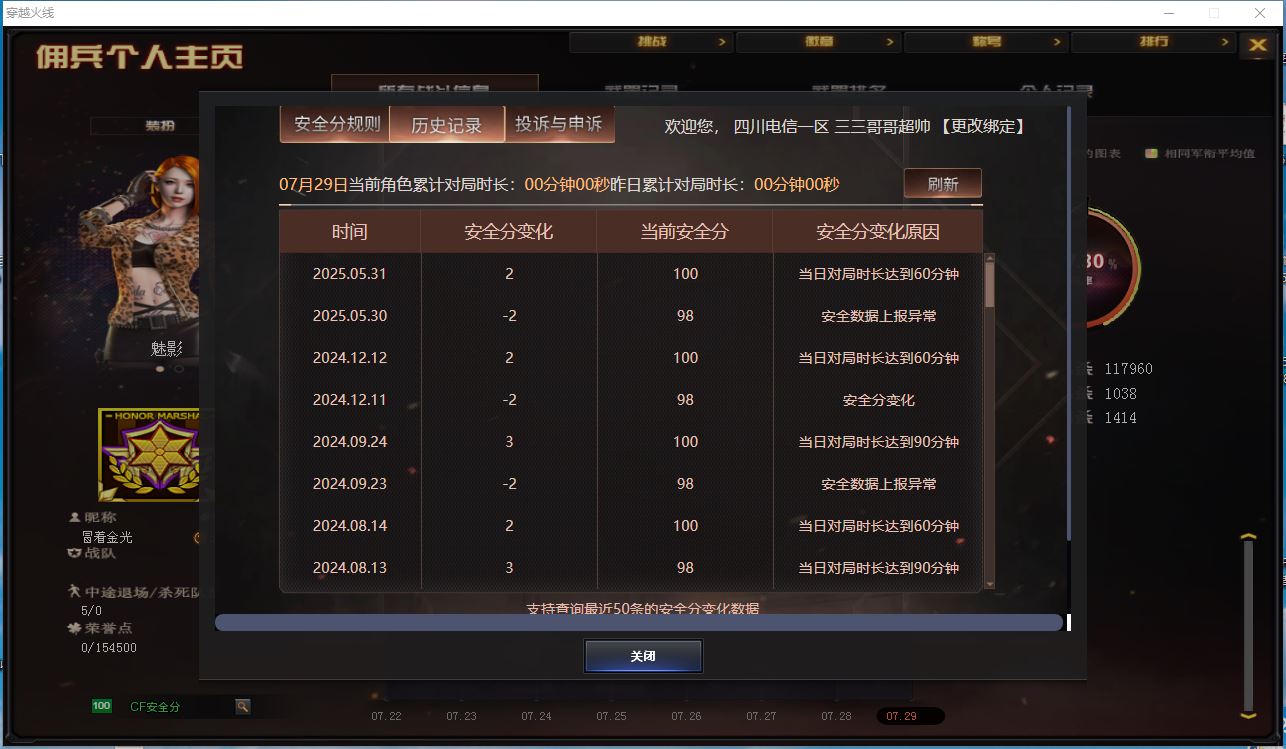Image resolution: width=1286 pixels, height=749 pixels.
Task: Select the 历史记录 tab
Action: coord(446,125)
